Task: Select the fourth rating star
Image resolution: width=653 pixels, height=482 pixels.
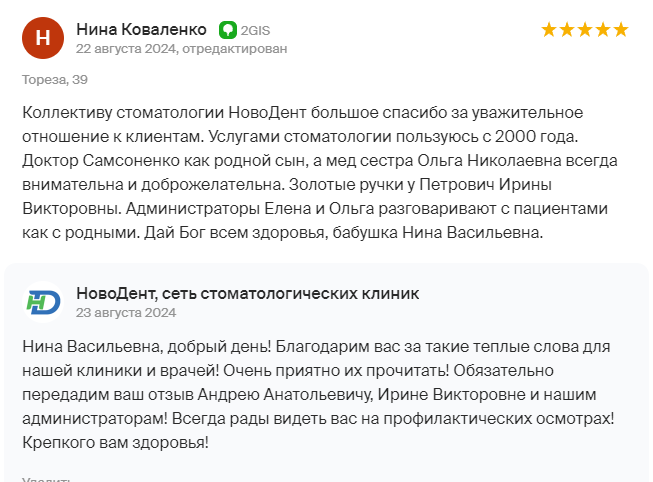Action: 603,30
